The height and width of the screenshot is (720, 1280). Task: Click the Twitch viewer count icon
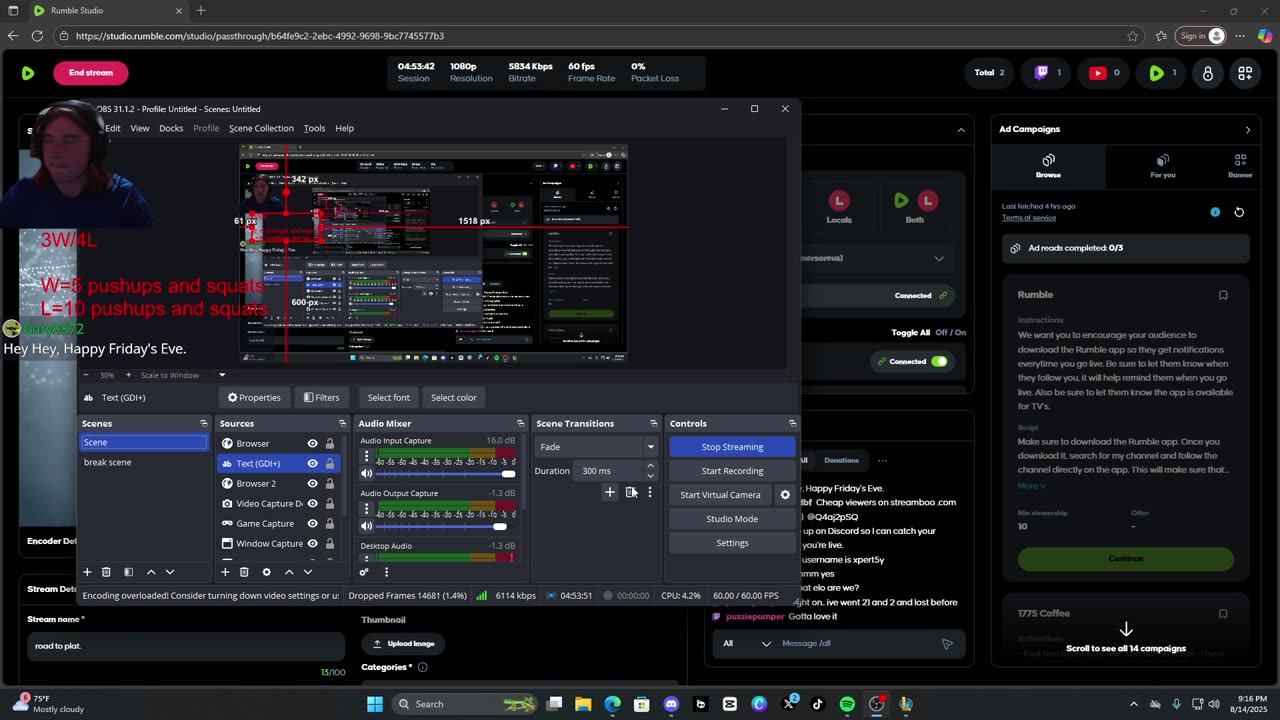[x=1041, y=73]
